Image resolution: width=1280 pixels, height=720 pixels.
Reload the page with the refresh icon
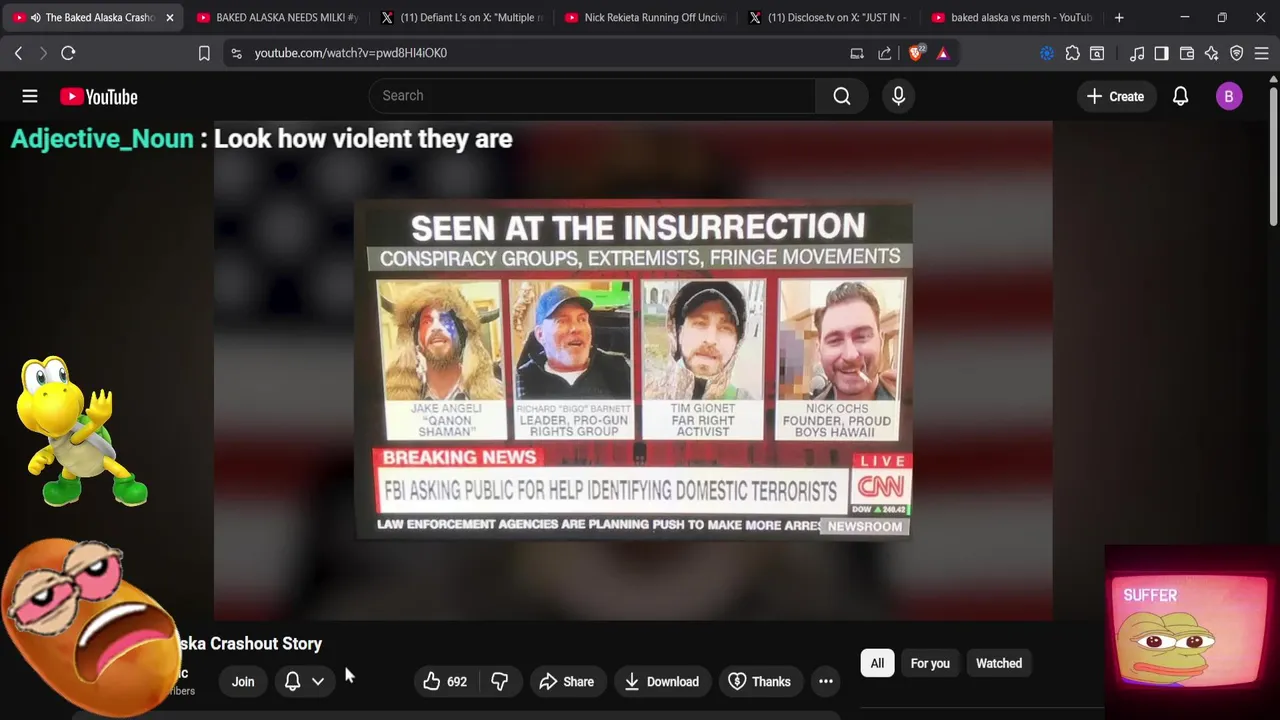(68, 53)
